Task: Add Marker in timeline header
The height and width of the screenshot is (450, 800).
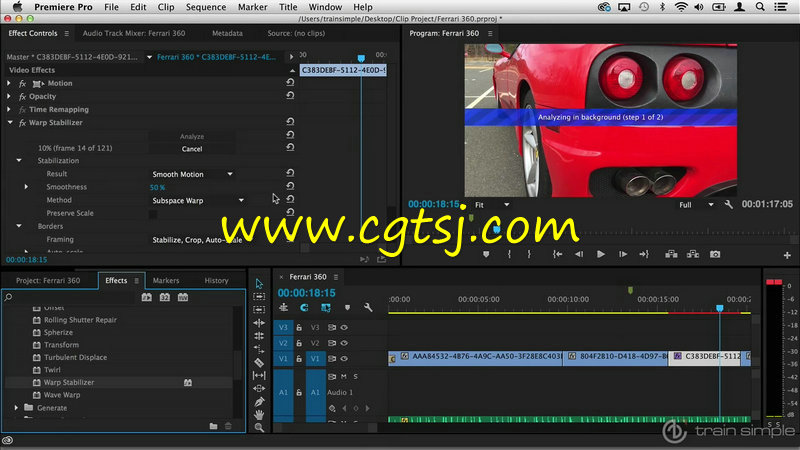Action: tap(347, 308)
